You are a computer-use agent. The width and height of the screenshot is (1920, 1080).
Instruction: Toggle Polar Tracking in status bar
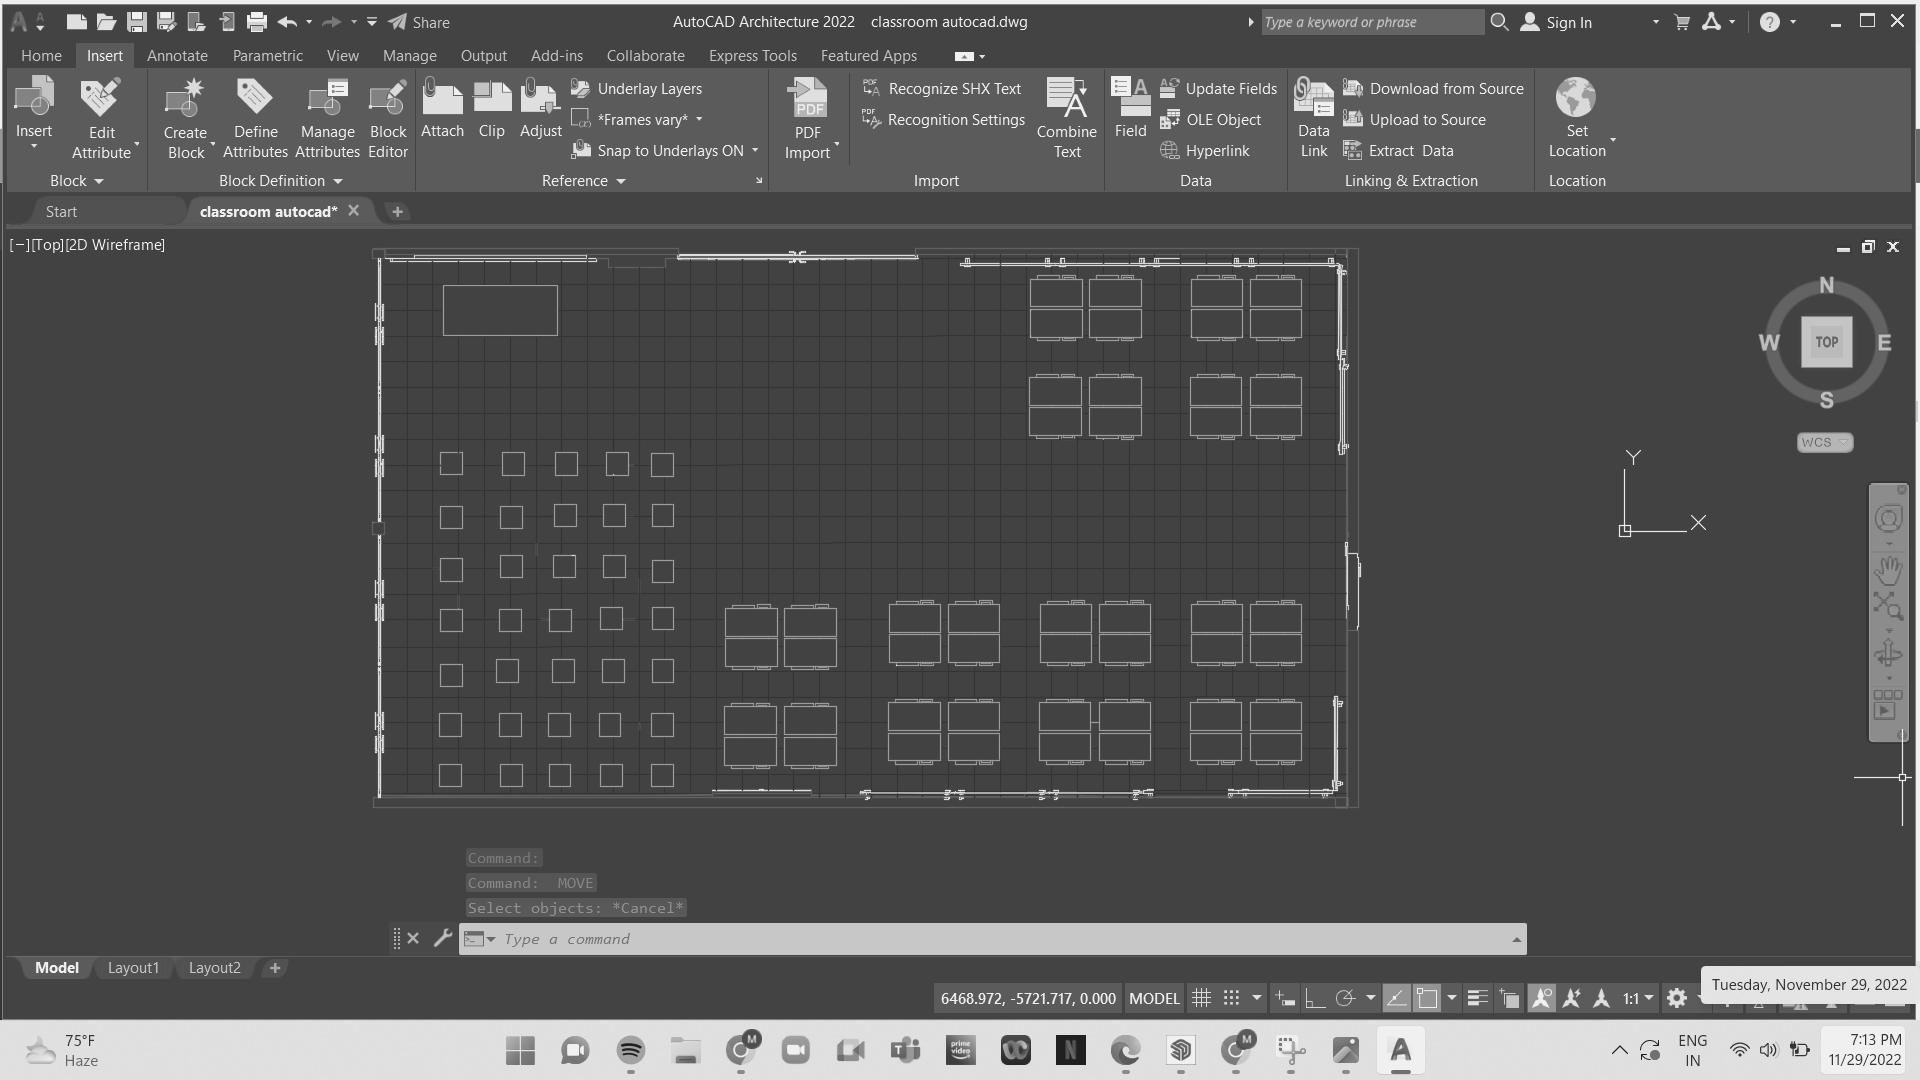1345,998
